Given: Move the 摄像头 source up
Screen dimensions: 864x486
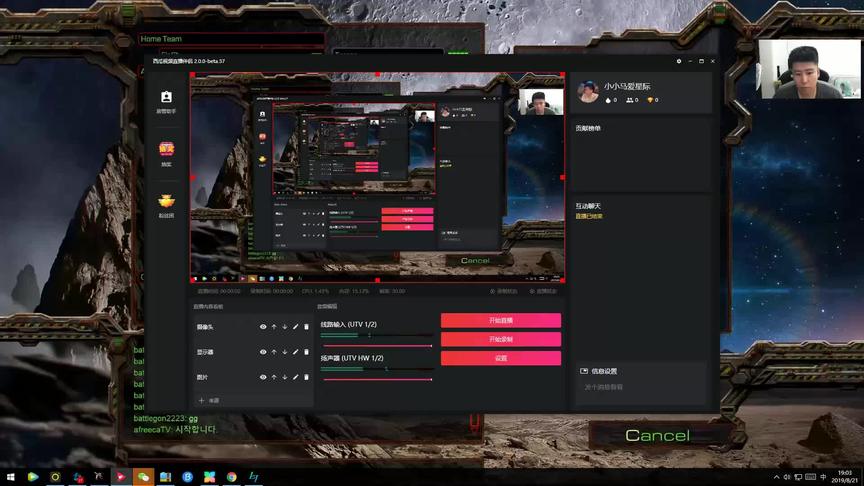Looking at the screenshot, I should coord(274,327).
